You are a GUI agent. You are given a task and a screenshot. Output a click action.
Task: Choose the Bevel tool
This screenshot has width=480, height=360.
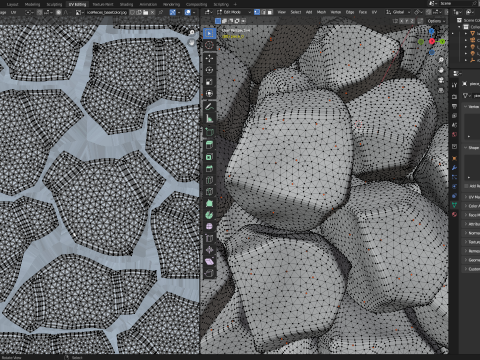(209, 169)
